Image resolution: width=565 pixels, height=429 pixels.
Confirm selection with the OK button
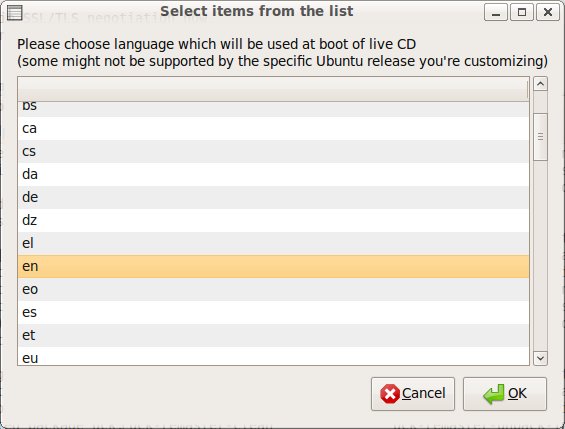point(505,394)
